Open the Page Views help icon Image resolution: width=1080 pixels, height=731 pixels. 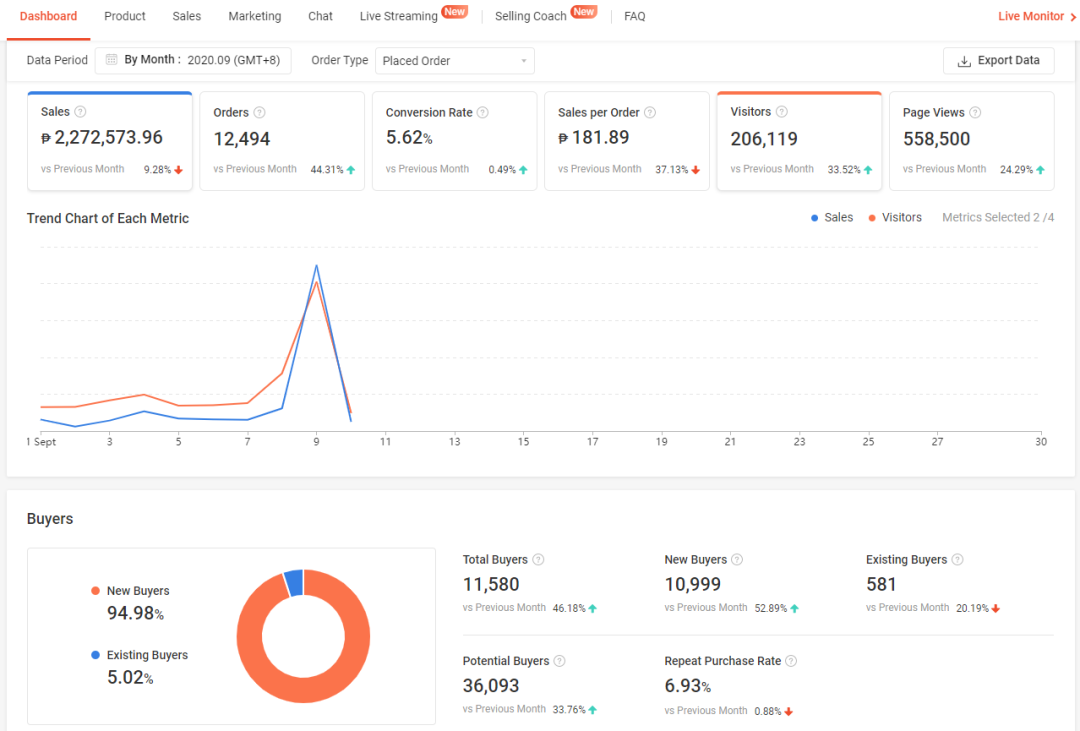click(x=975, y=112)
